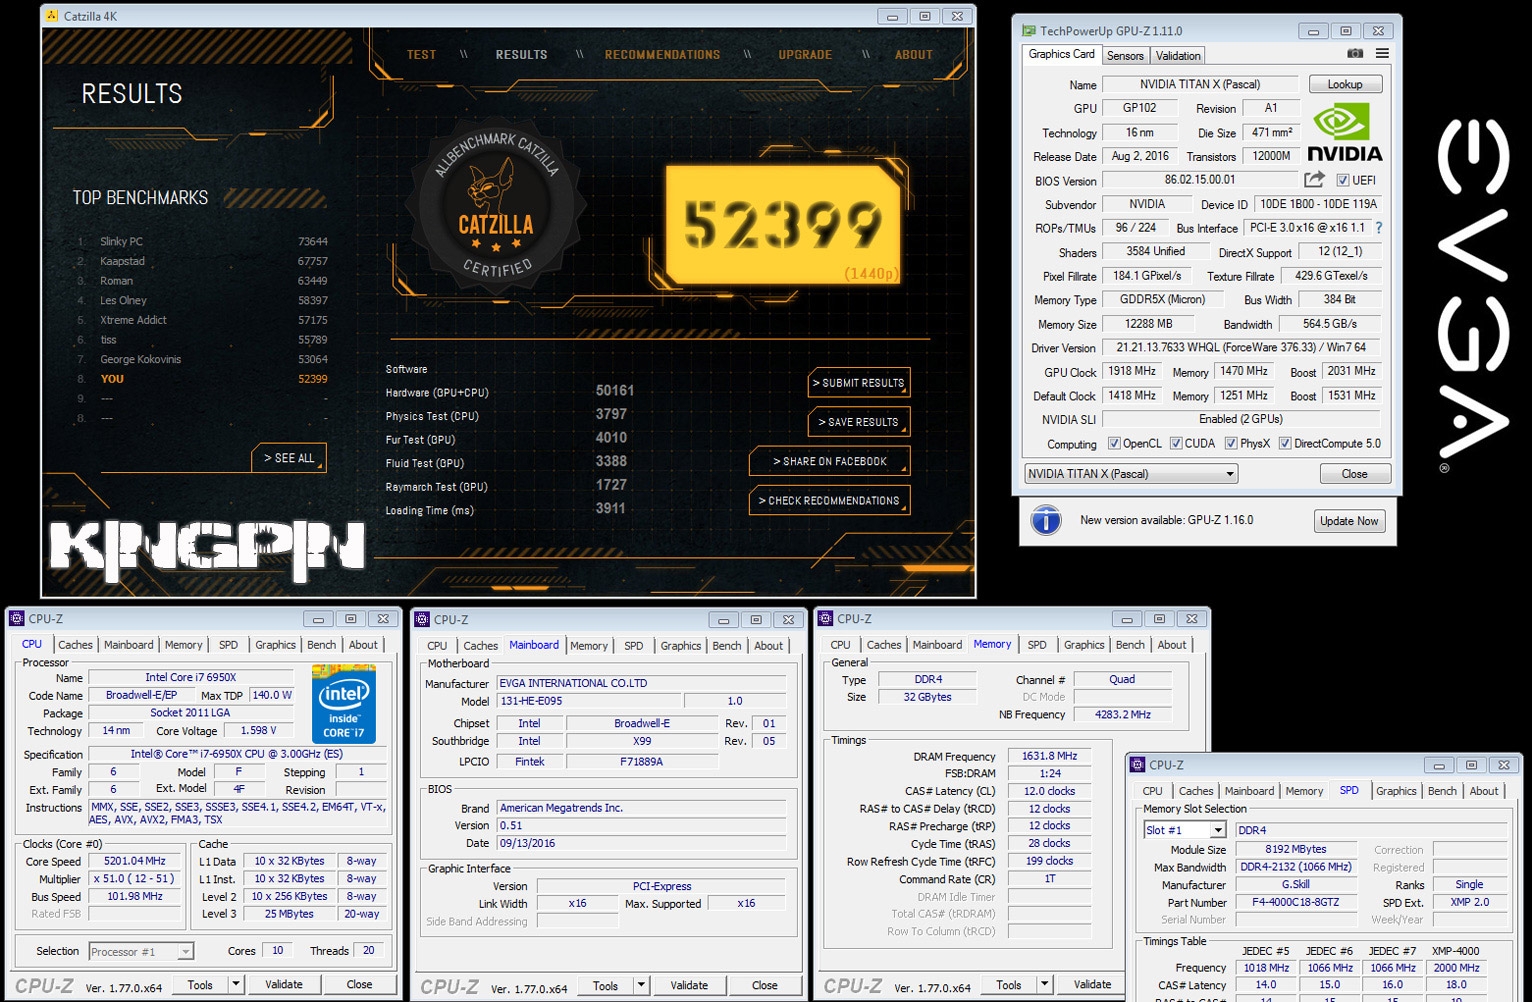This screenshot has height=1002, width=1532.
Task: Switch to Sensors tab in GPU-Z
Action: (1125, 56)
